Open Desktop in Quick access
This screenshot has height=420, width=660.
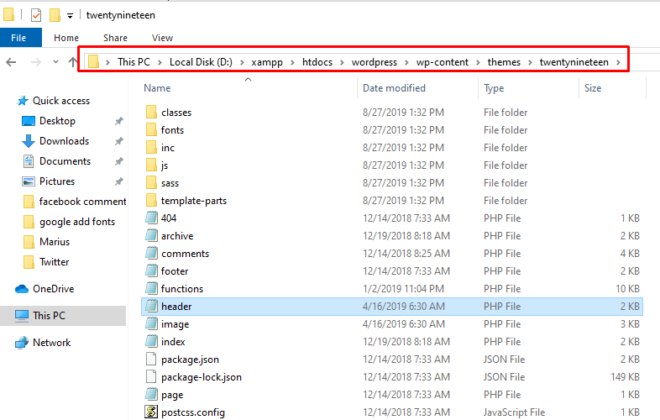pyautogui.click(x=57, y=121)
